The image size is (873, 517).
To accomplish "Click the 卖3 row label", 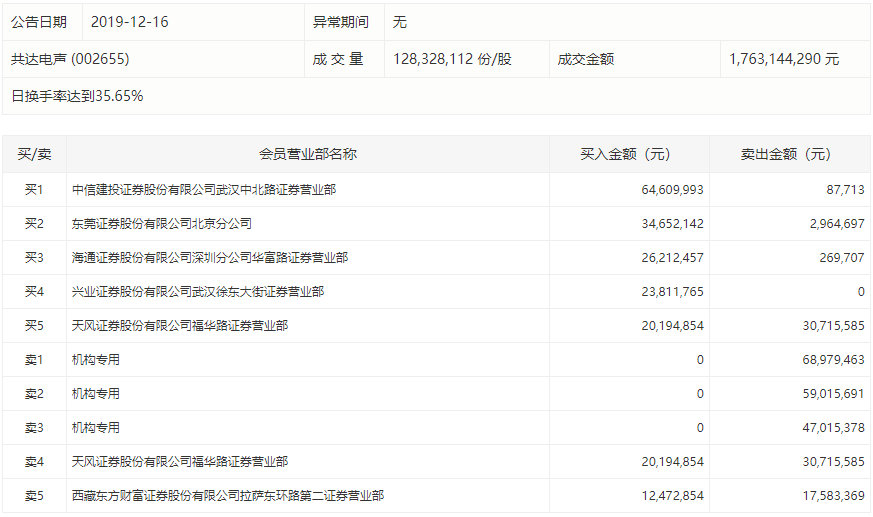I will [x=34, y=428].
